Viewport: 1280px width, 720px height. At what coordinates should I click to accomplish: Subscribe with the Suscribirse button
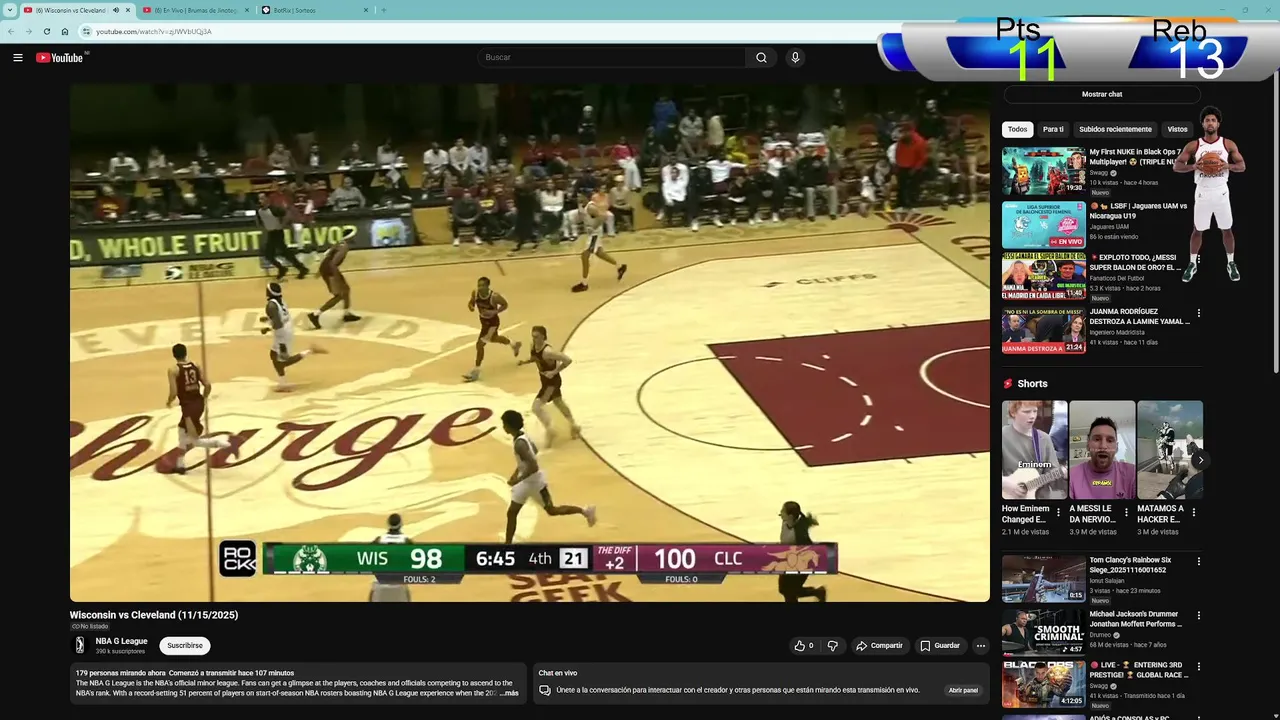click(185, 646)
